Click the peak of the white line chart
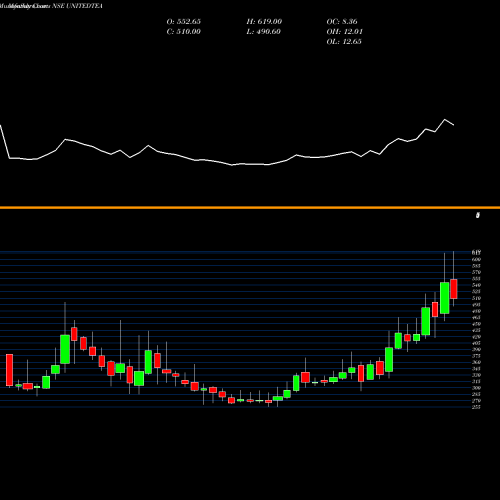The height and width of the screenshot is (500, 500). (x=445, y=119)
